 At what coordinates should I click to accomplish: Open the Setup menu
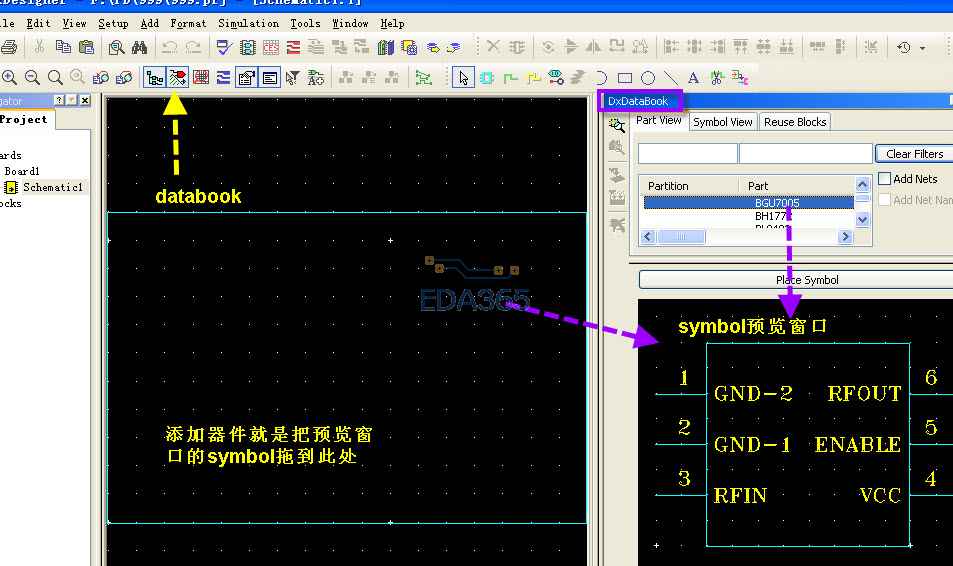113,23
